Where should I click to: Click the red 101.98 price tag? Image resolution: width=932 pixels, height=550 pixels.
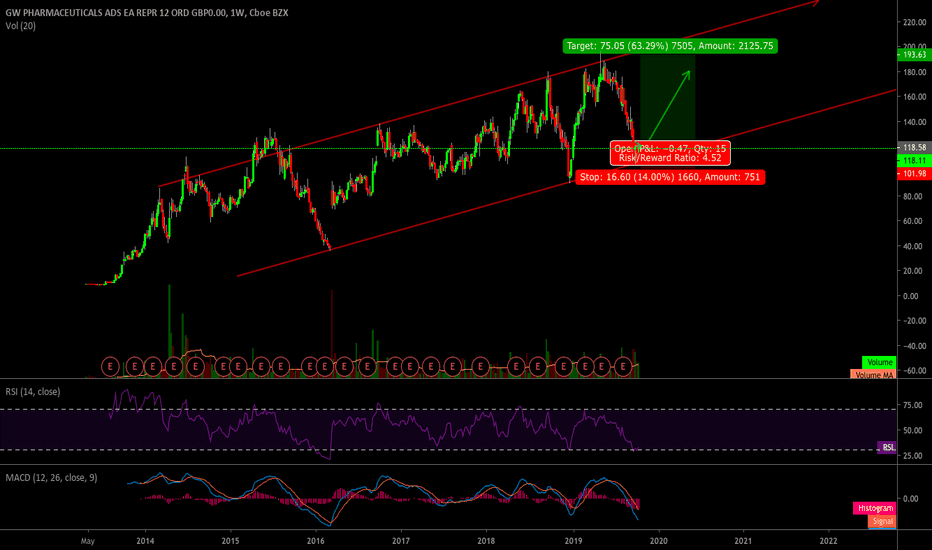[914, 174]
